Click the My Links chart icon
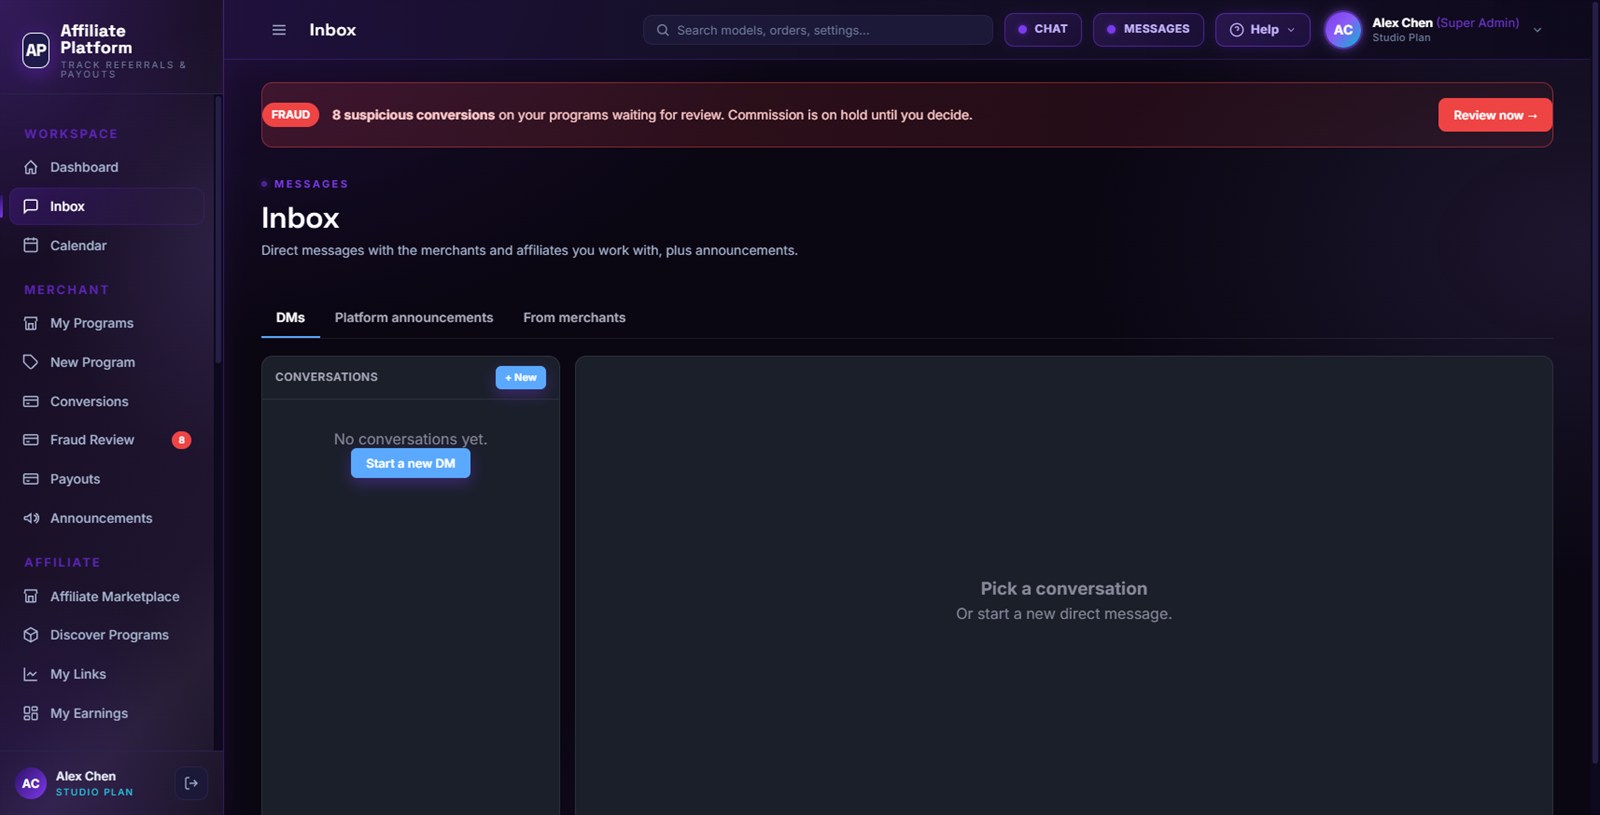 click(x=31, y=674)
